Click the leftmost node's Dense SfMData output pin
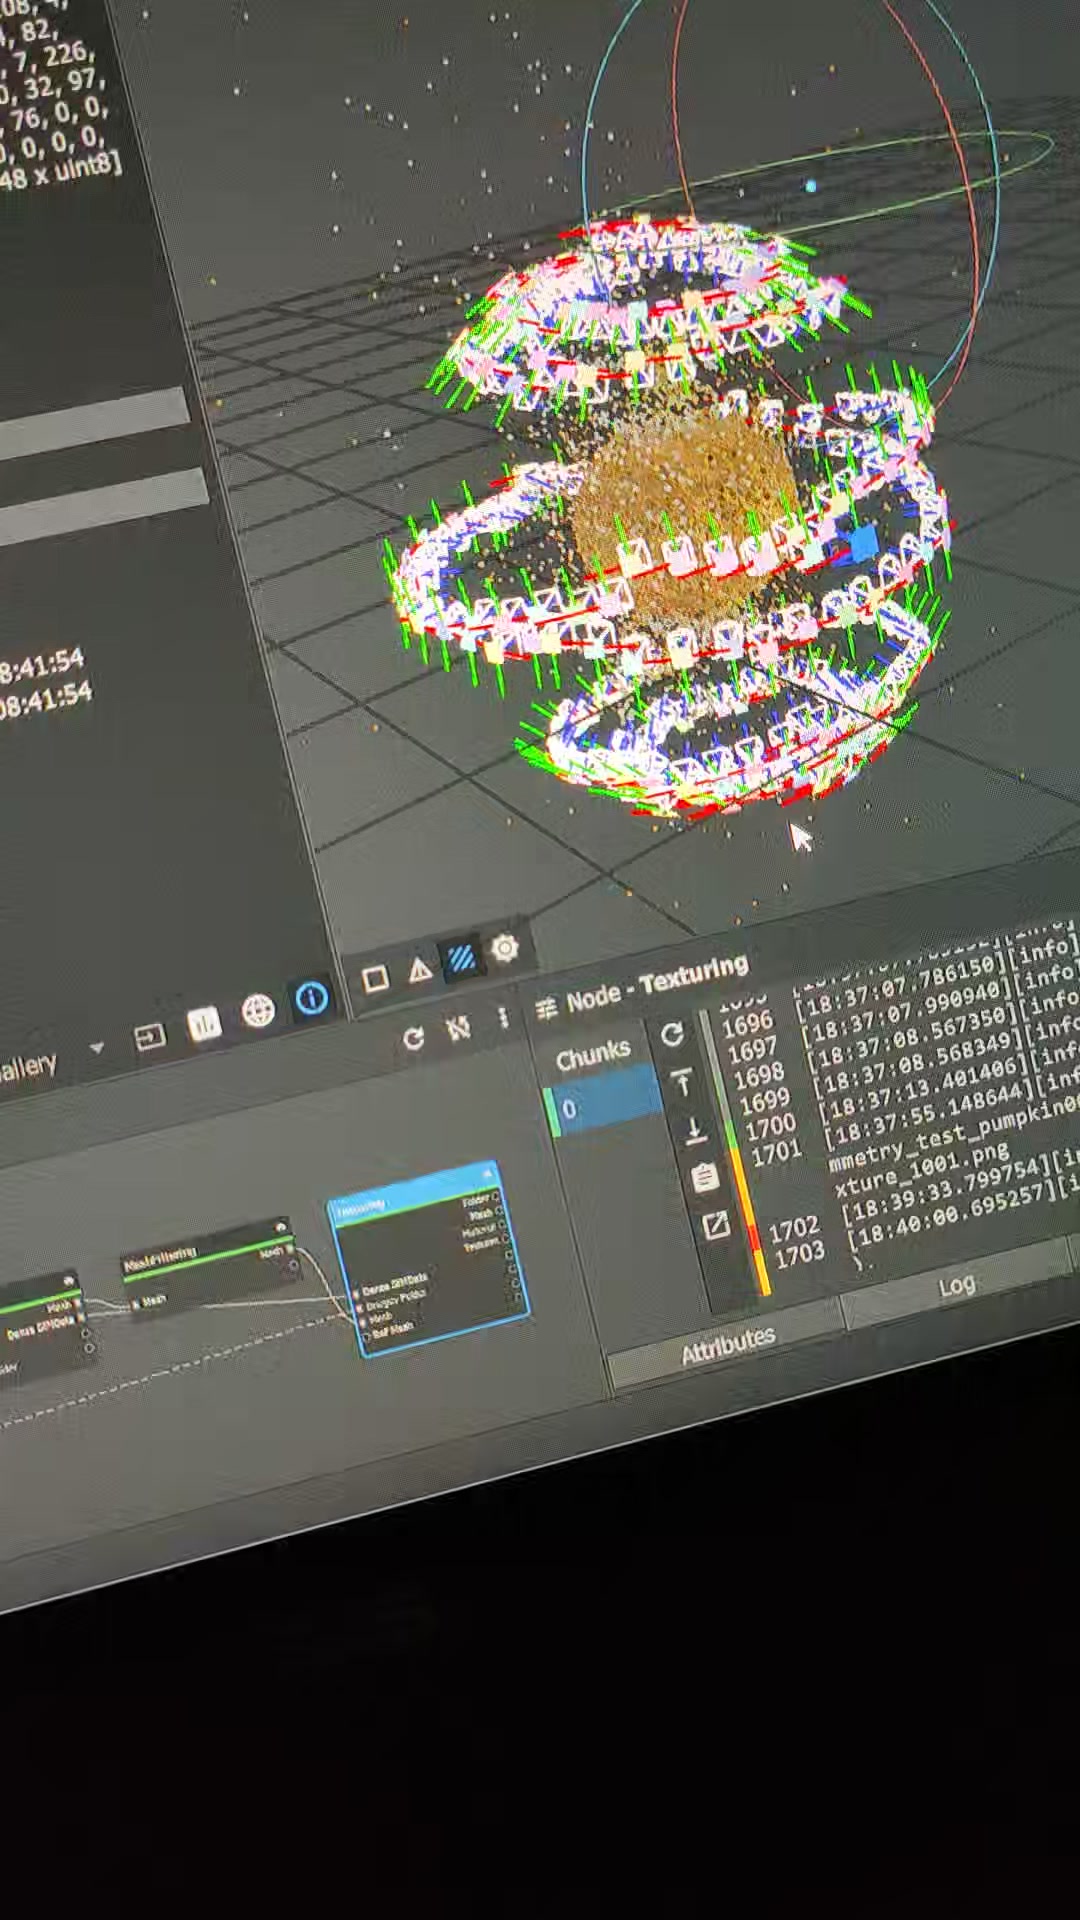The width and height of the screenshot is (1080, 1920). pyautogui.click(x=80, y=1318)
